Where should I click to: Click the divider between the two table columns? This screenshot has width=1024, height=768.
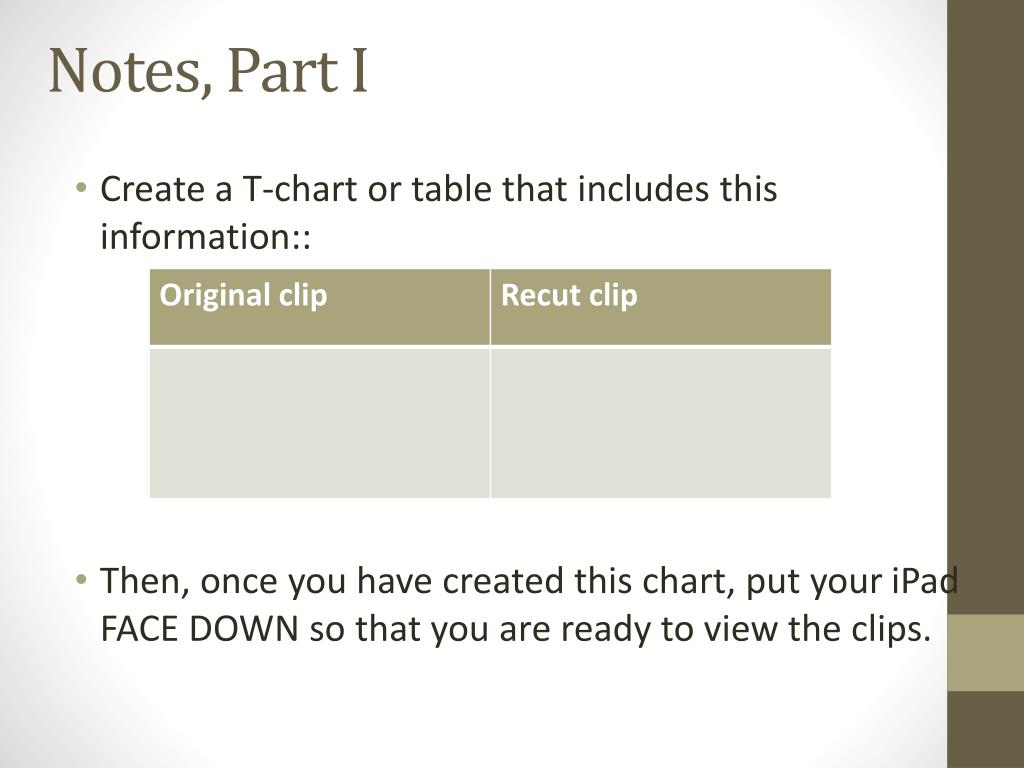(x=490, y=383)
